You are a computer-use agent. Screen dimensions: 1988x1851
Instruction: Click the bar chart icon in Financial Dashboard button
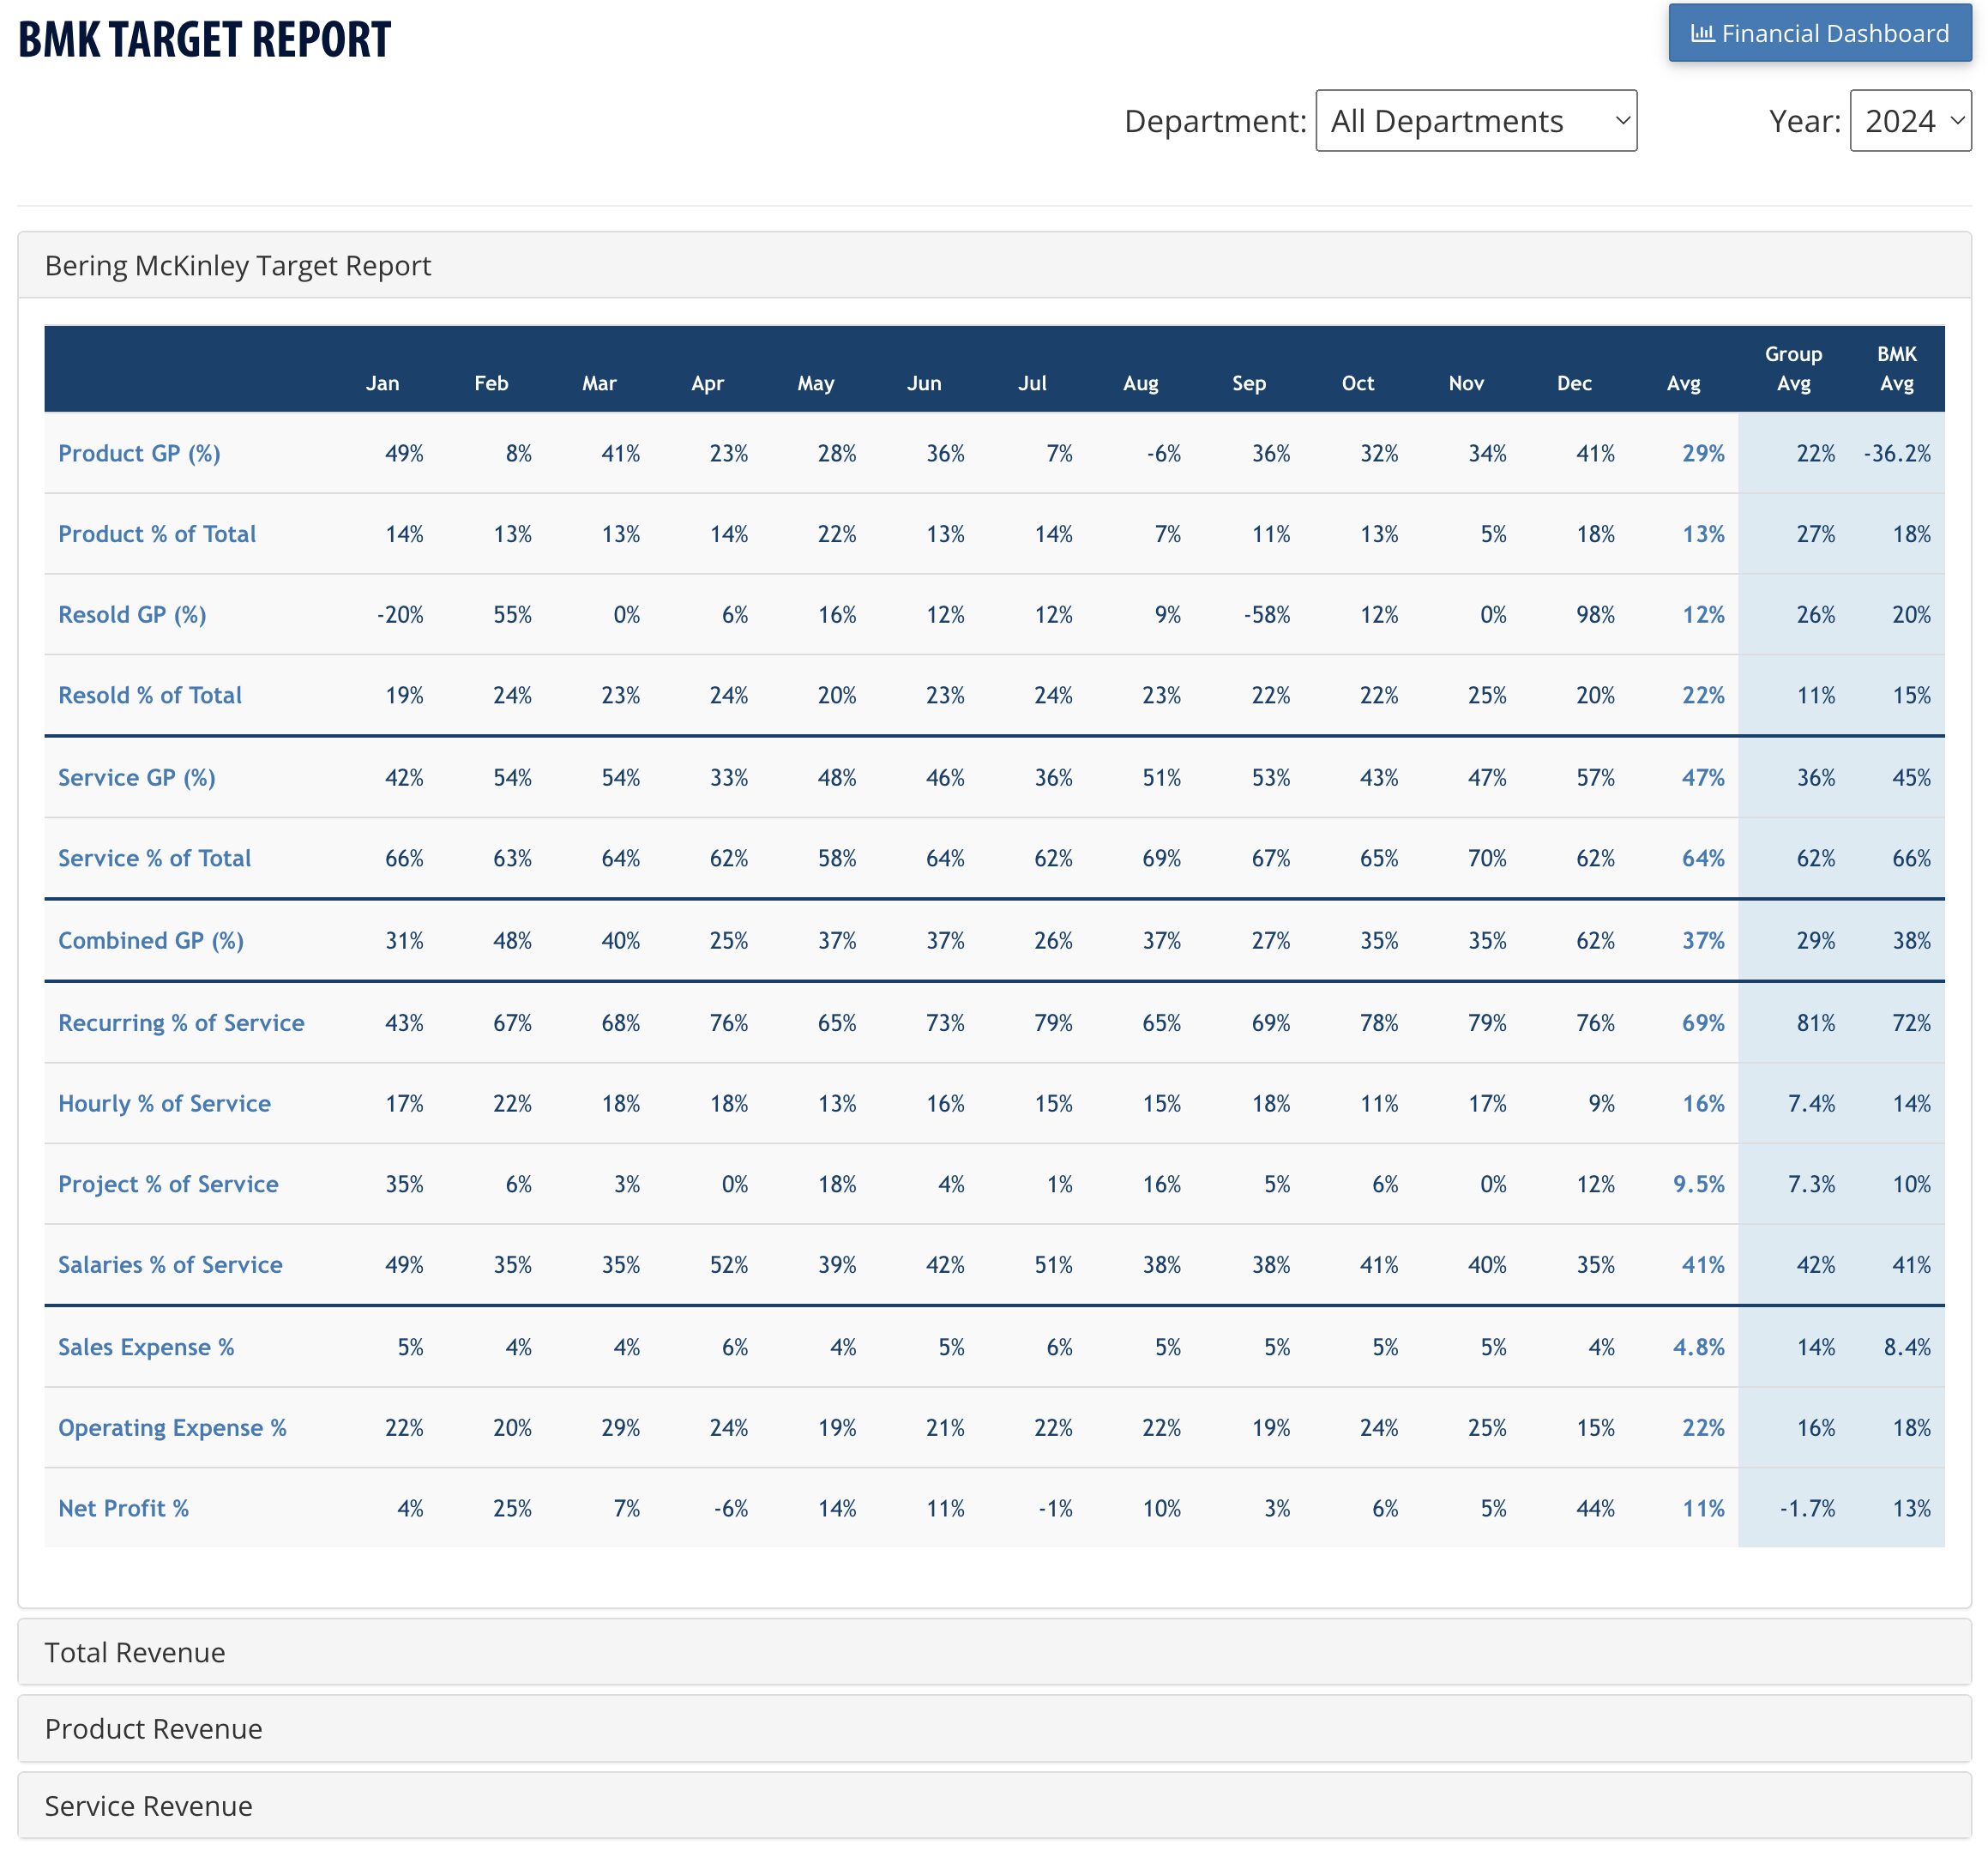click(1702, 33)
